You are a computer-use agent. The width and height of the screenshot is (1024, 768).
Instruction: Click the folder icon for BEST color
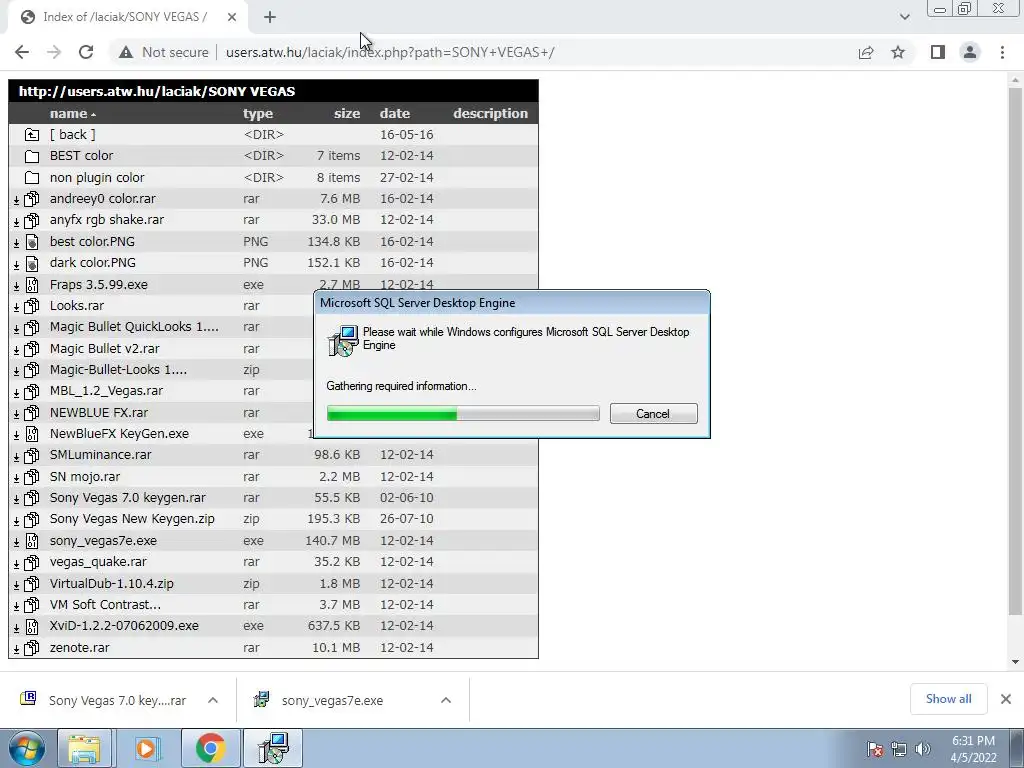pos(31,156)
